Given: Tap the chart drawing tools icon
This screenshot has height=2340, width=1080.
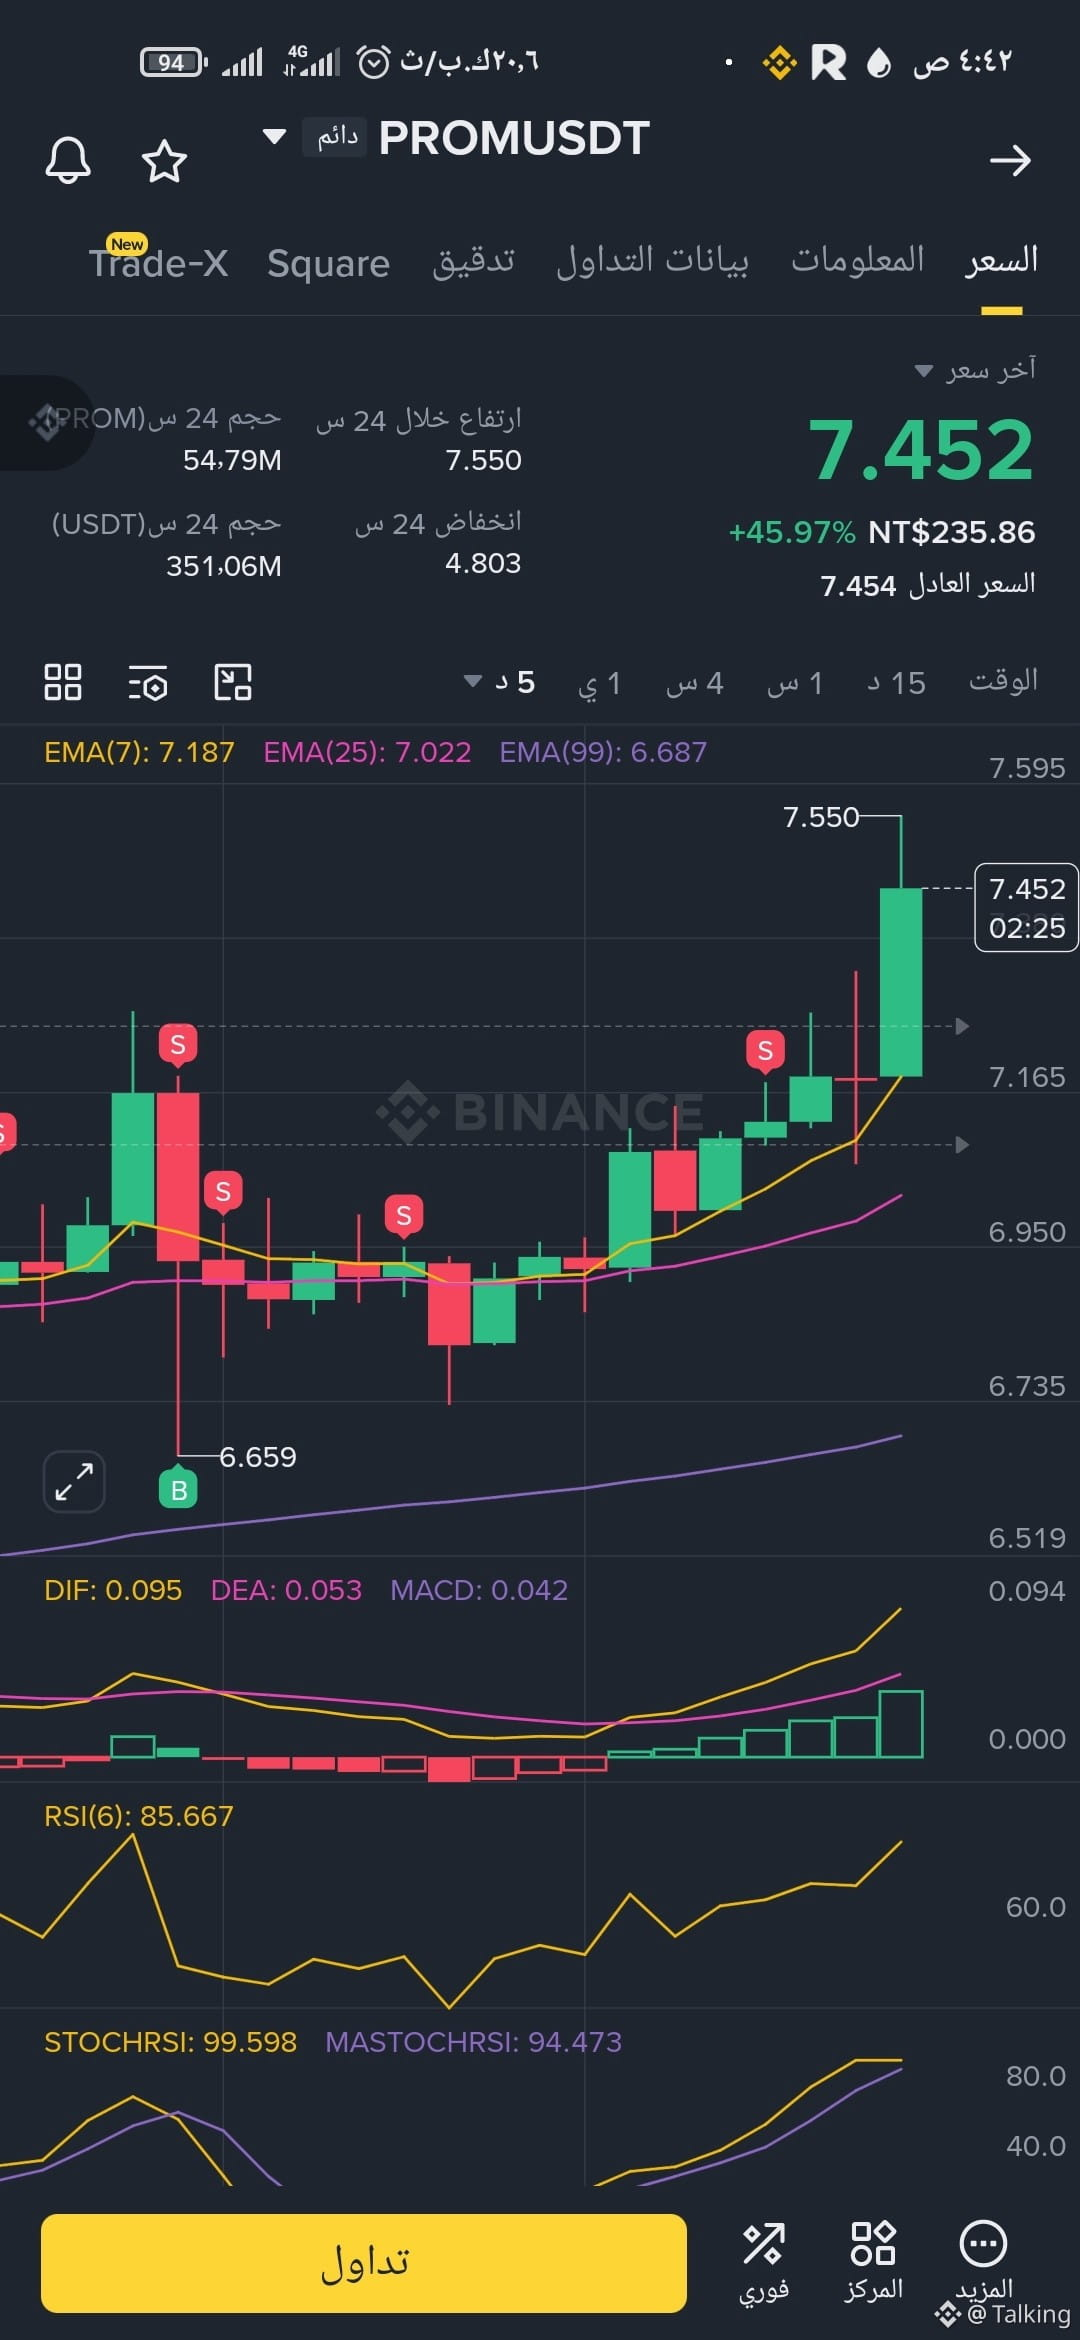Looking at the screenshot, I should point(233,682).
